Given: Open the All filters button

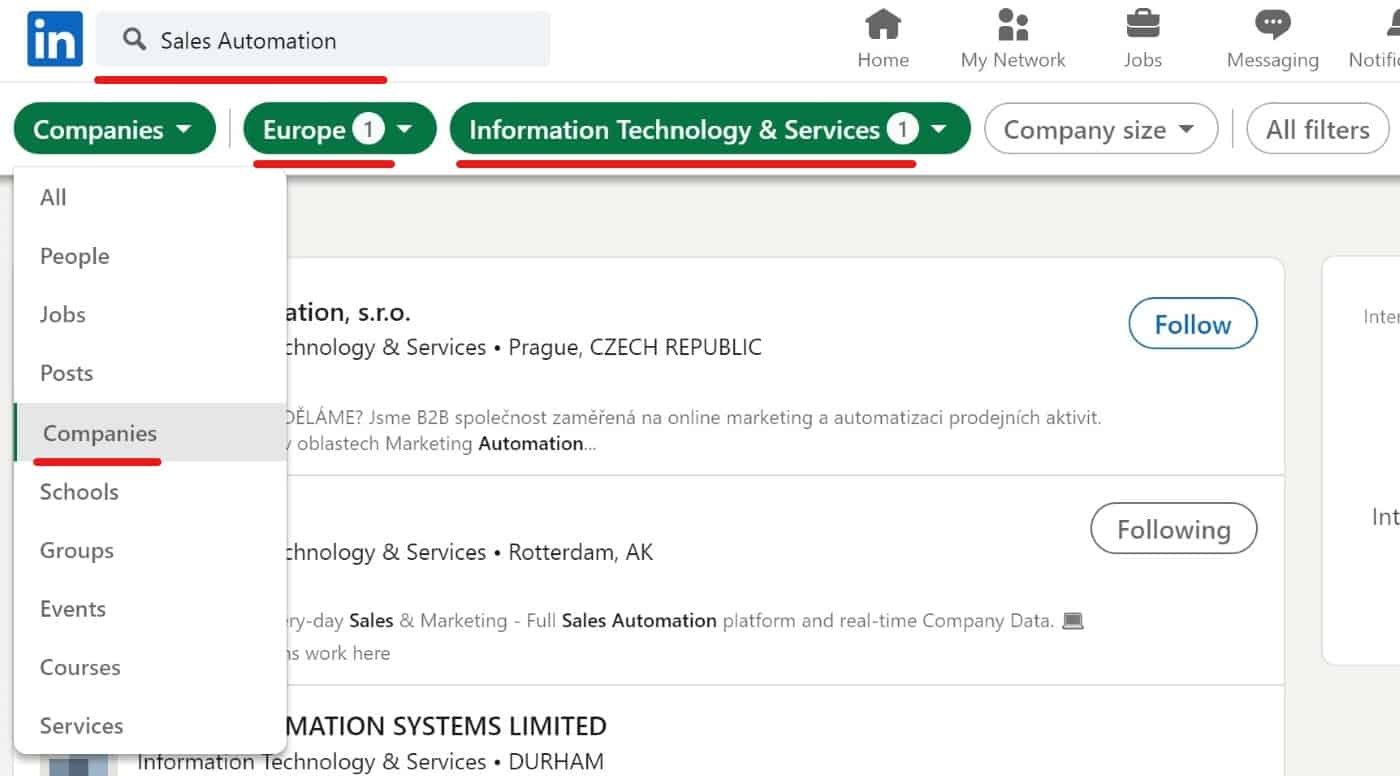Looking at the screenshot, I should [x=1317, y=129].
